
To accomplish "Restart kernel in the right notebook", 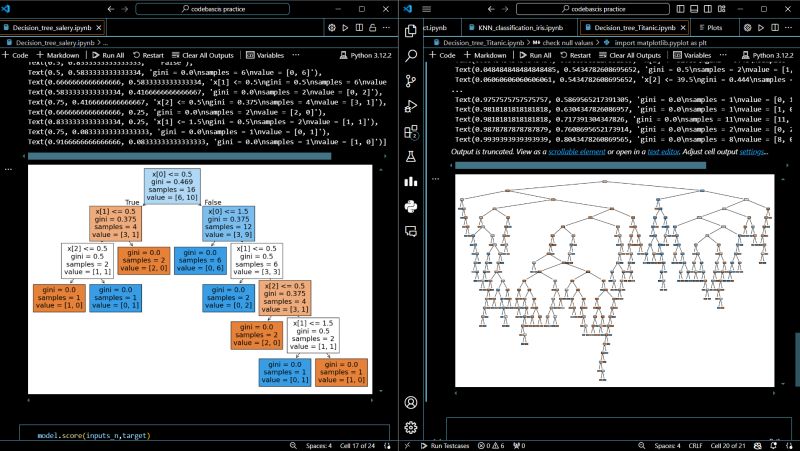I will point(576,55).
